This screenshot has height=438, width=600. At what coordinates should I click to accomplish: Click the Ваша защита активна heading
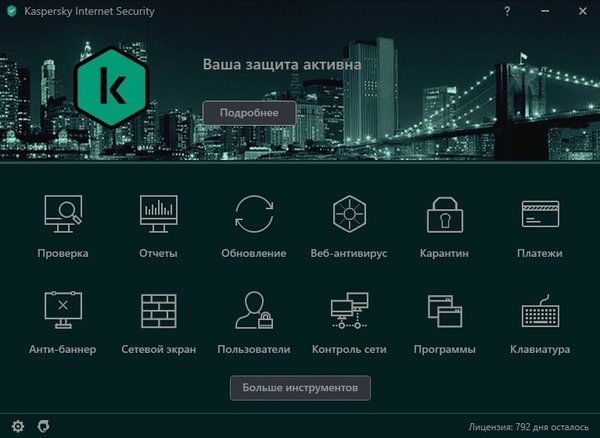282,64
